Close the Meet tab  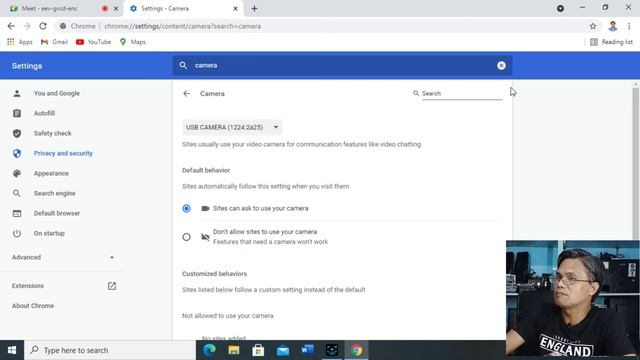click(x=116, y=8)
